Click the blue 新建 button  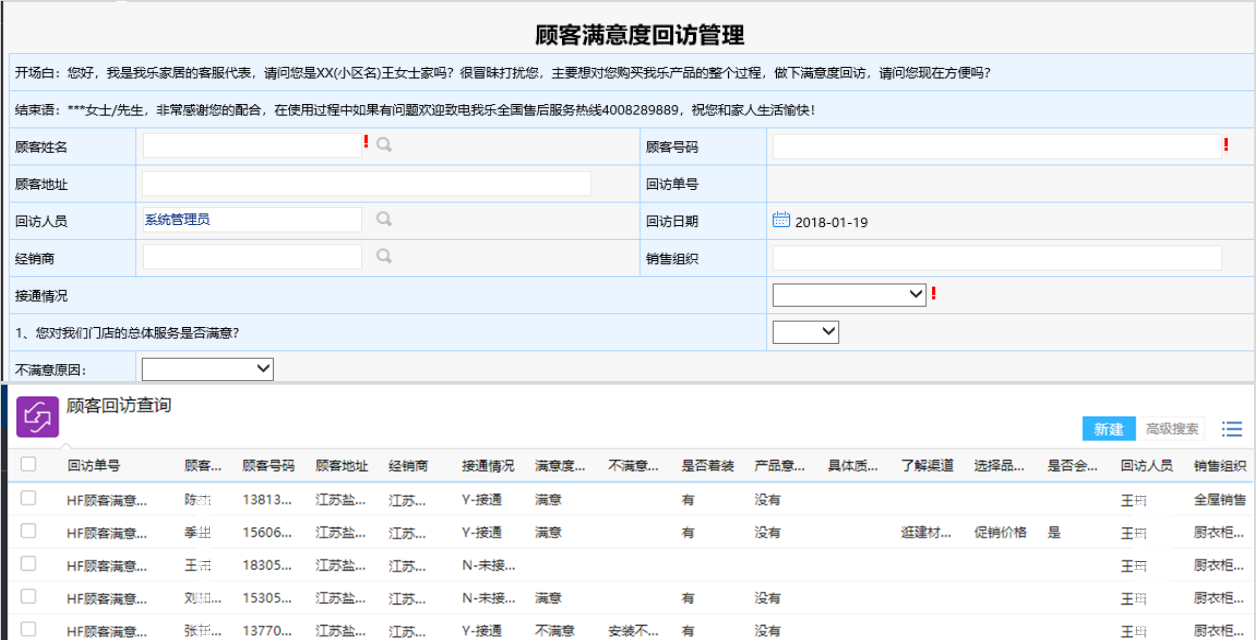pos(1108,429)
